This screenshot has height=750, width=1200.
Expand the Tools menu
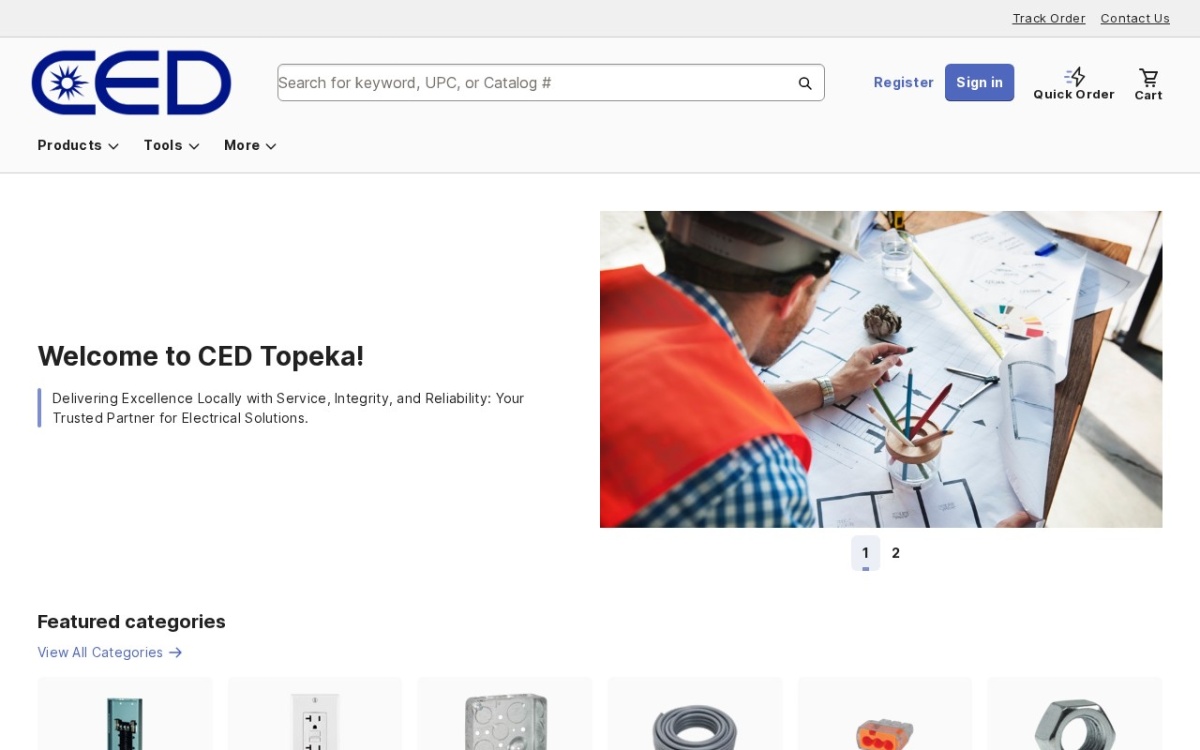(171, 146)
